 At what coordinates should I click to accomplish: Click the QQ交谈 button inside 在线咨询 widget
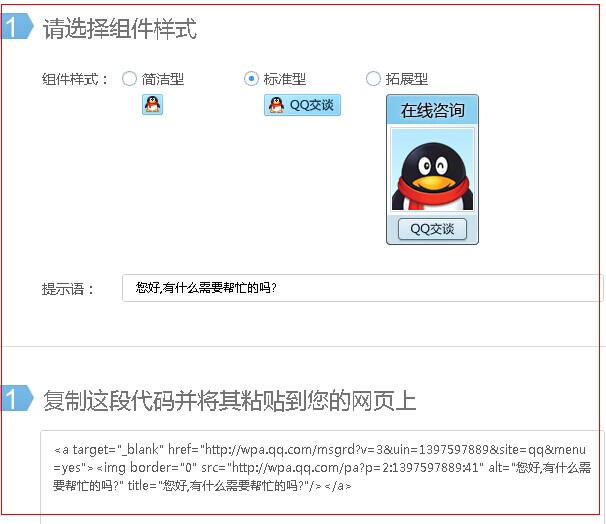432,229
